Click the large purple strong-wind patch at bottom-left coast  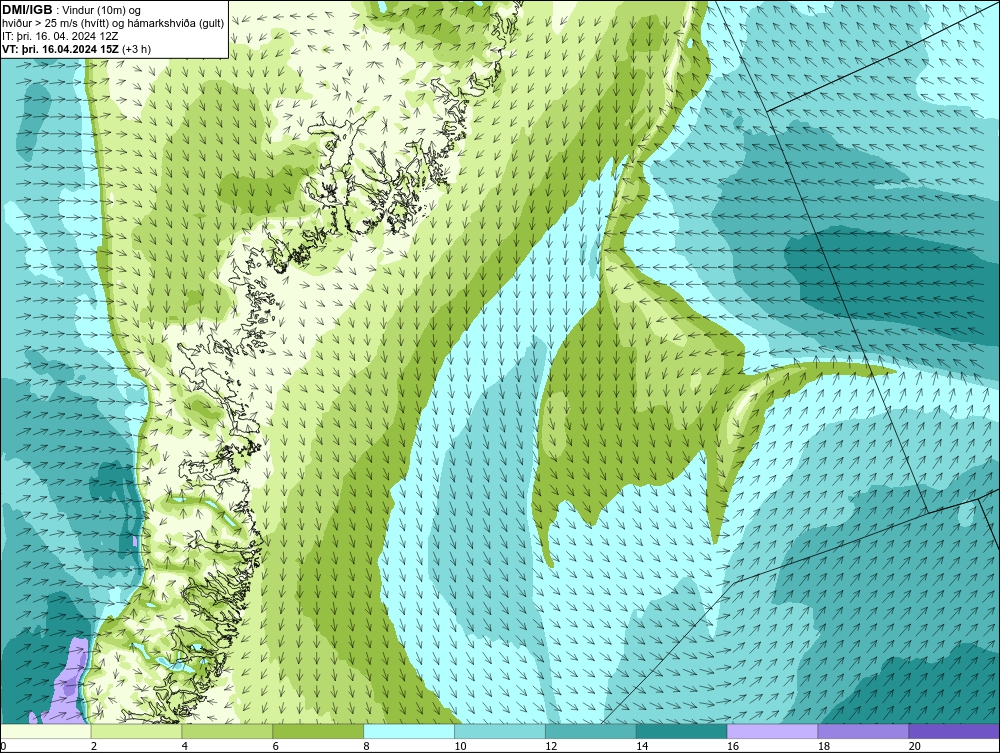pyautogui.click(x=67, y=682)
